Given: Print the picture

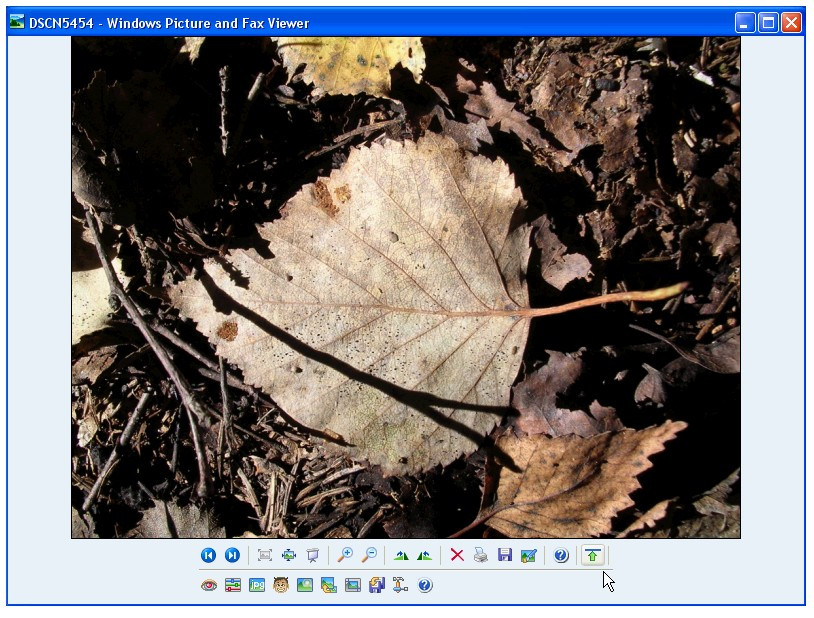Looking at the screenshot, I should [481, 555].
